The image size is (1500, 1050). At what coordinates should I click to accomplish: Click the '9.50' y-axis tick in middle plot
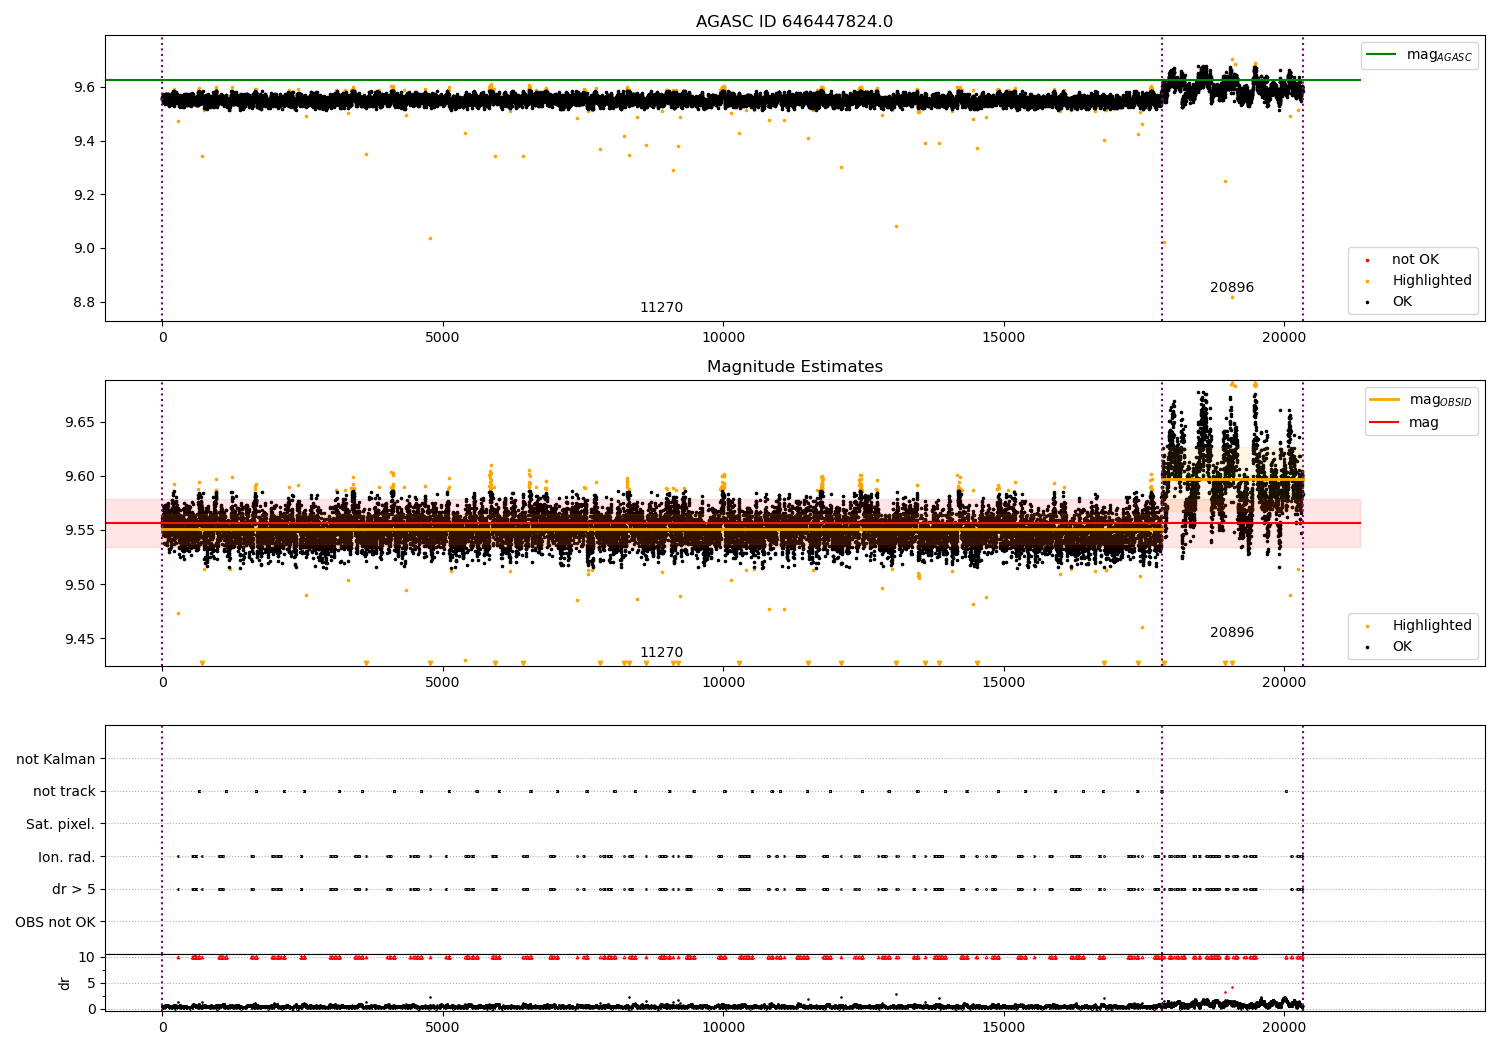81,585
